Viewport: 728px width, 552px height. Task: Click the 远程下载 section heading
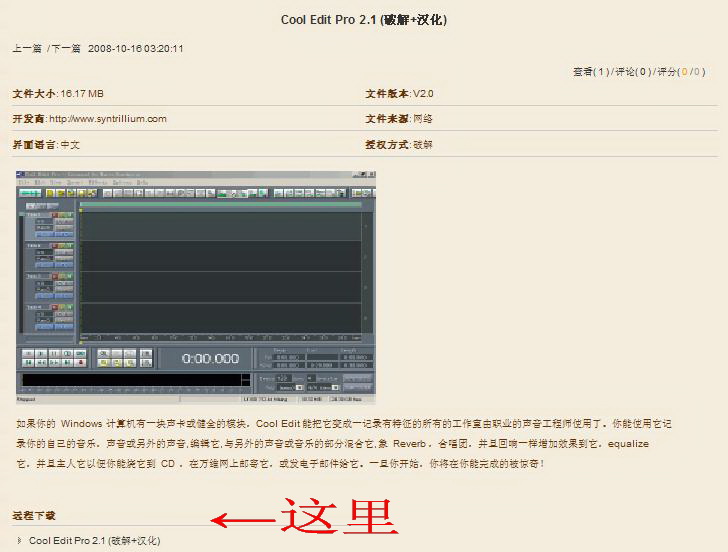point(34,515)
